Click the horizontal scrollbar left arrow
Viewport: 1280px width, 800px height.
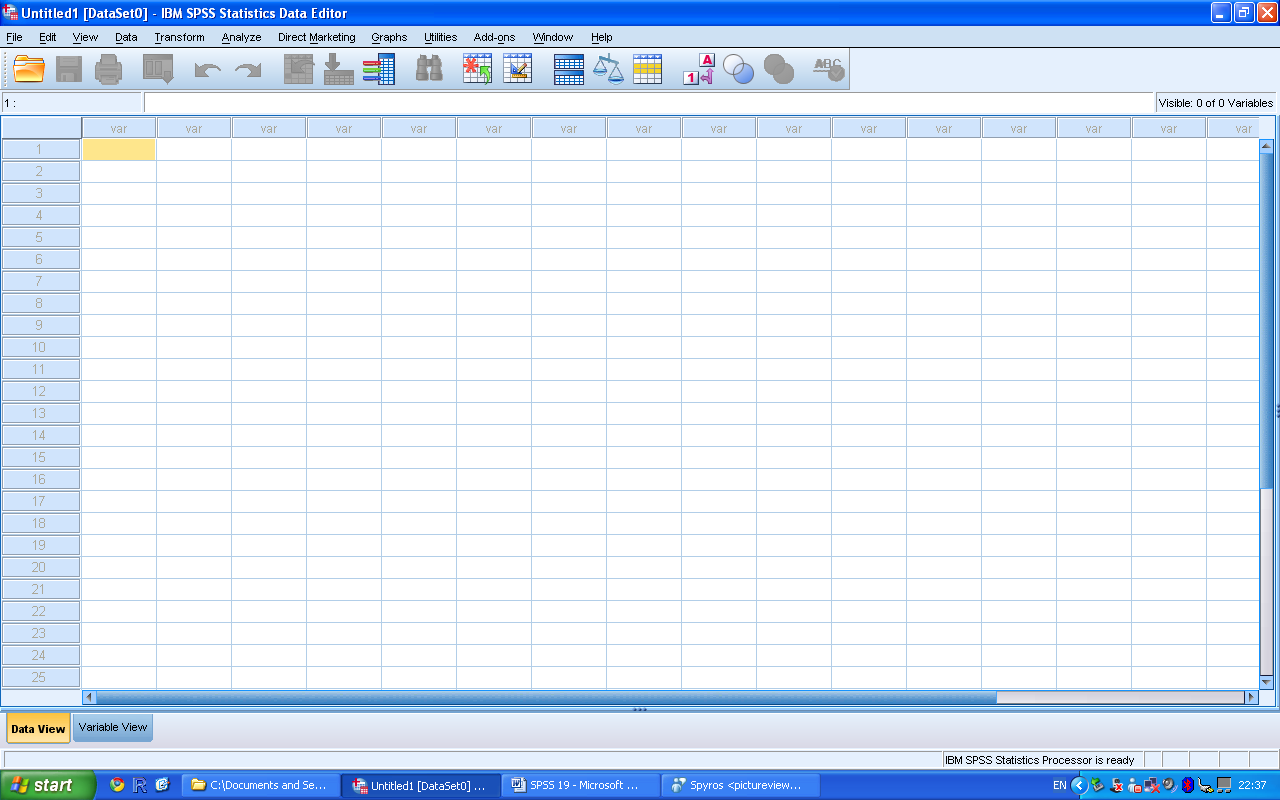[x=89, y=697]
